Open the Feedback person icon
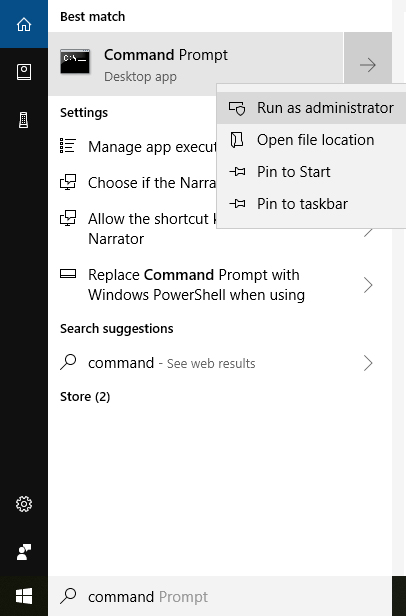This screenshot has height=616, width=406. click(x=24, y=552)
